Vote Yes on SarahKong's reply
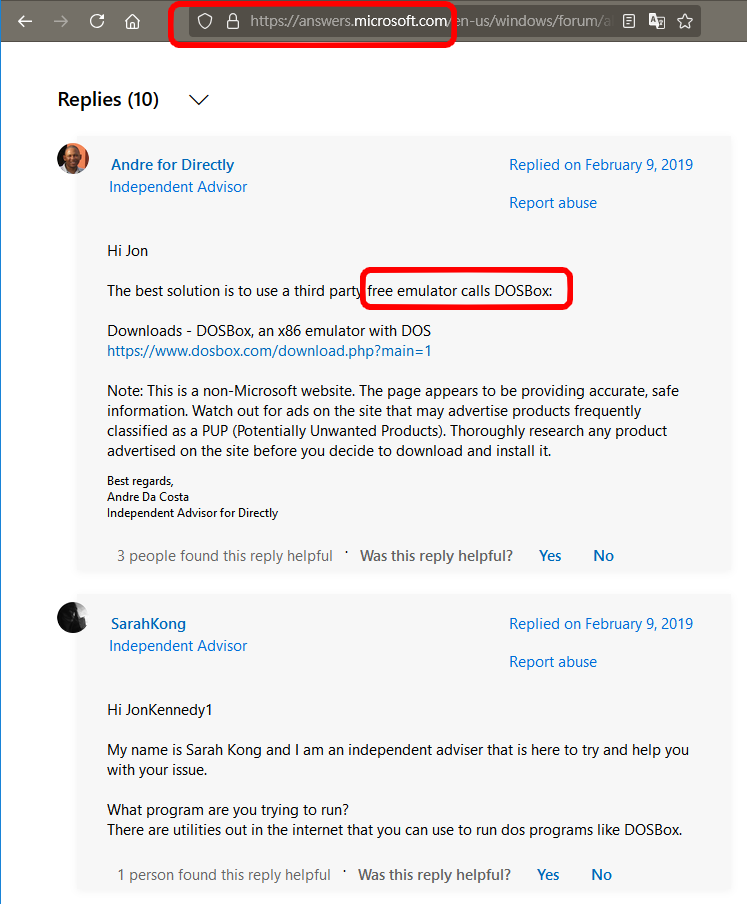This screenshot has height=904, width=747. (x=548, y=875)
